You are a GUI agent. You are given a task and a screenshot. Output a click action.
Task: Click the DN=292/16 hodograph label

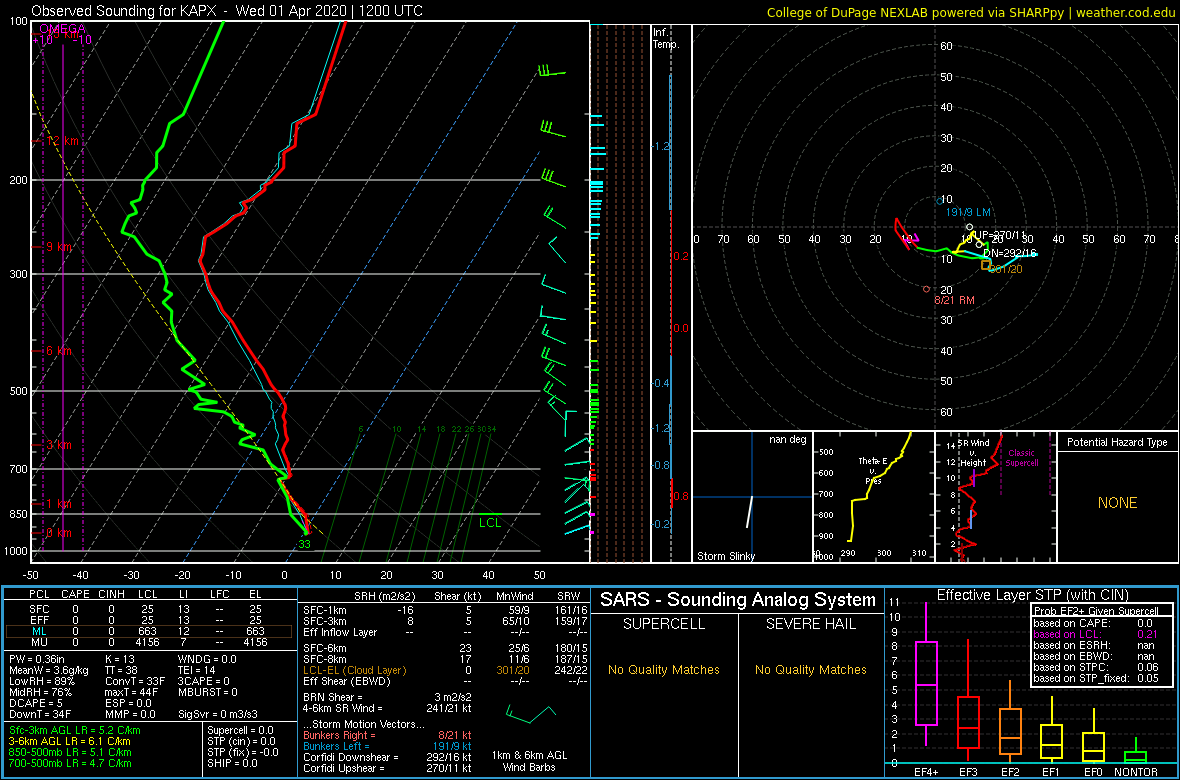(x=1010, y=252)
